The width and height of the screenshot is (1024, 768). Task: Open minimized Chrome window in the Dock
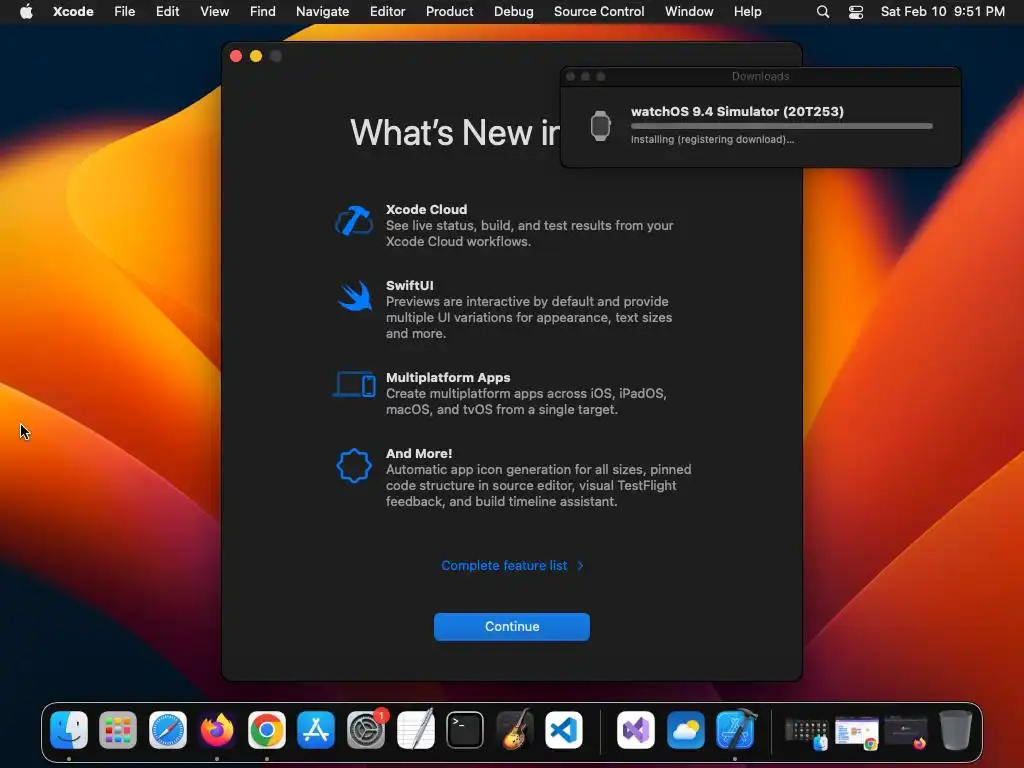pyautogui.click(x=856, y=733)
